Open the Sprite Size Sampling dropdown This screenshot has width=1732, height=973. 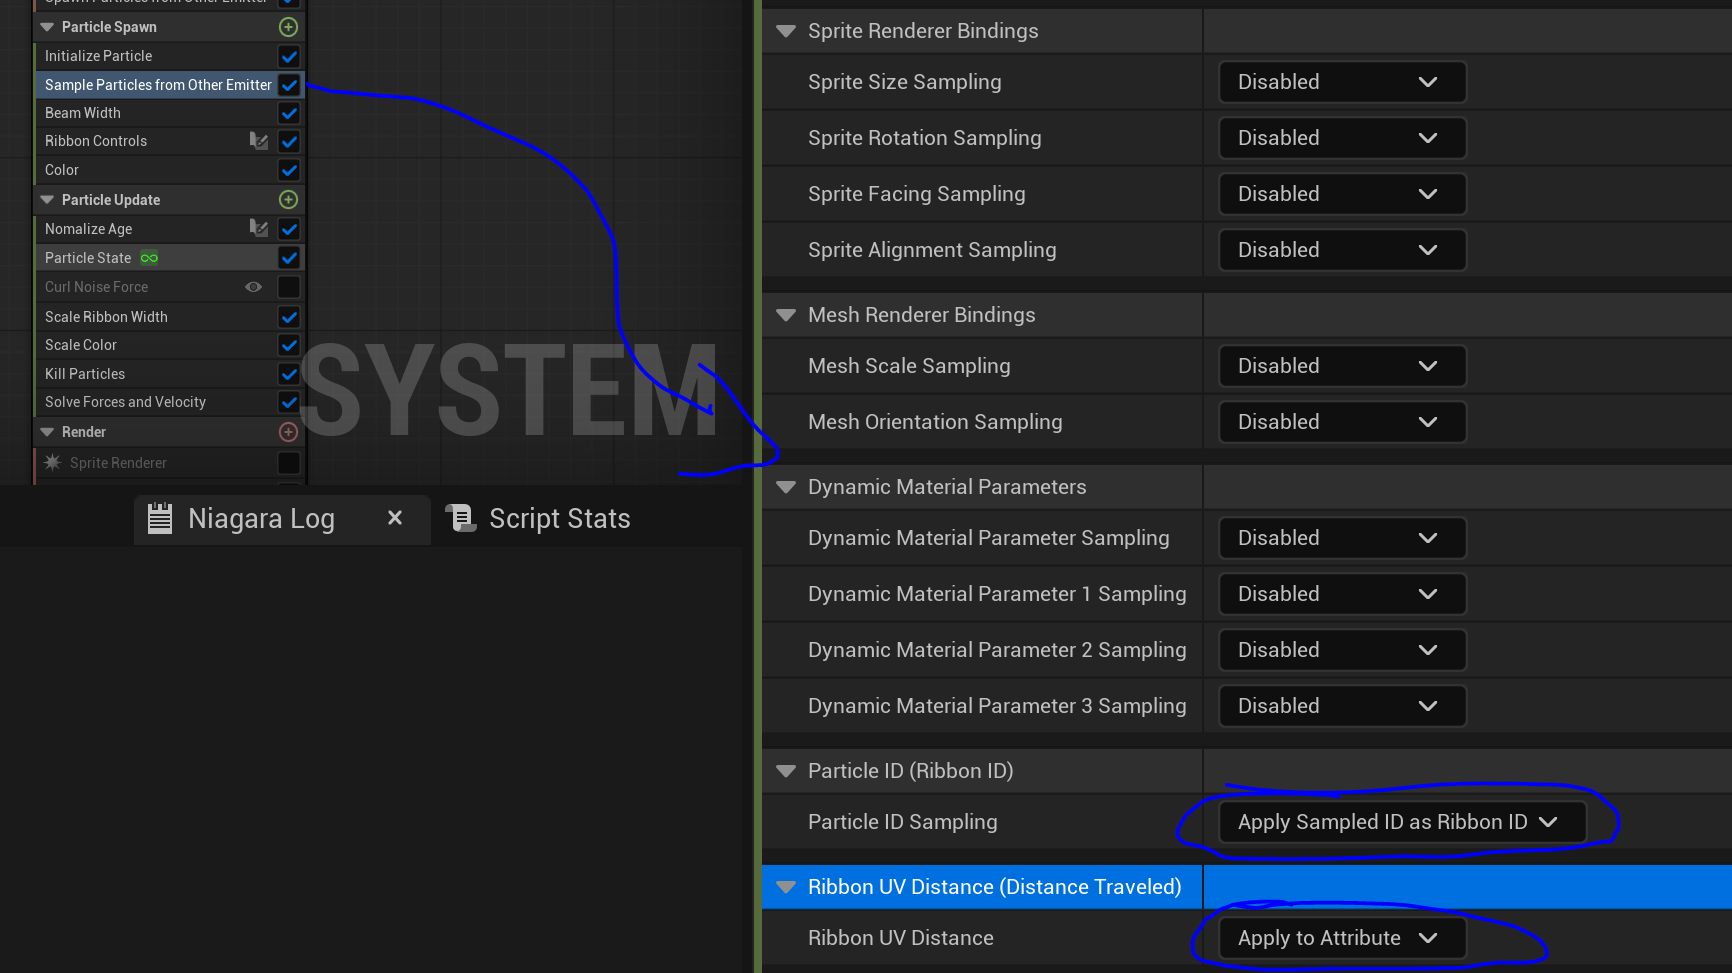pos(1342,82)
